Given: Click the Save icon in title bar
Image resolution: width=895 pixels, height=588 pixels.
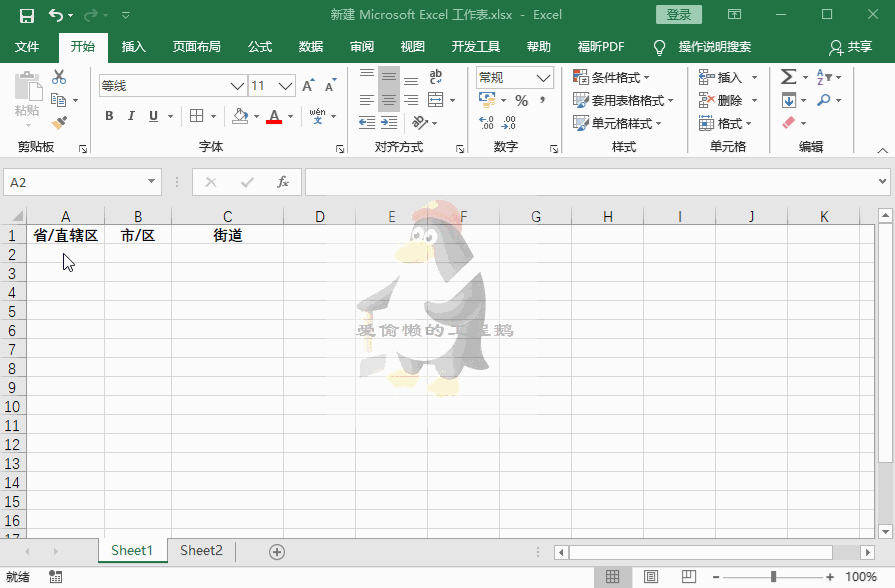Looking at the screenshot, I should pyautogui.click(x=26, y=15).
